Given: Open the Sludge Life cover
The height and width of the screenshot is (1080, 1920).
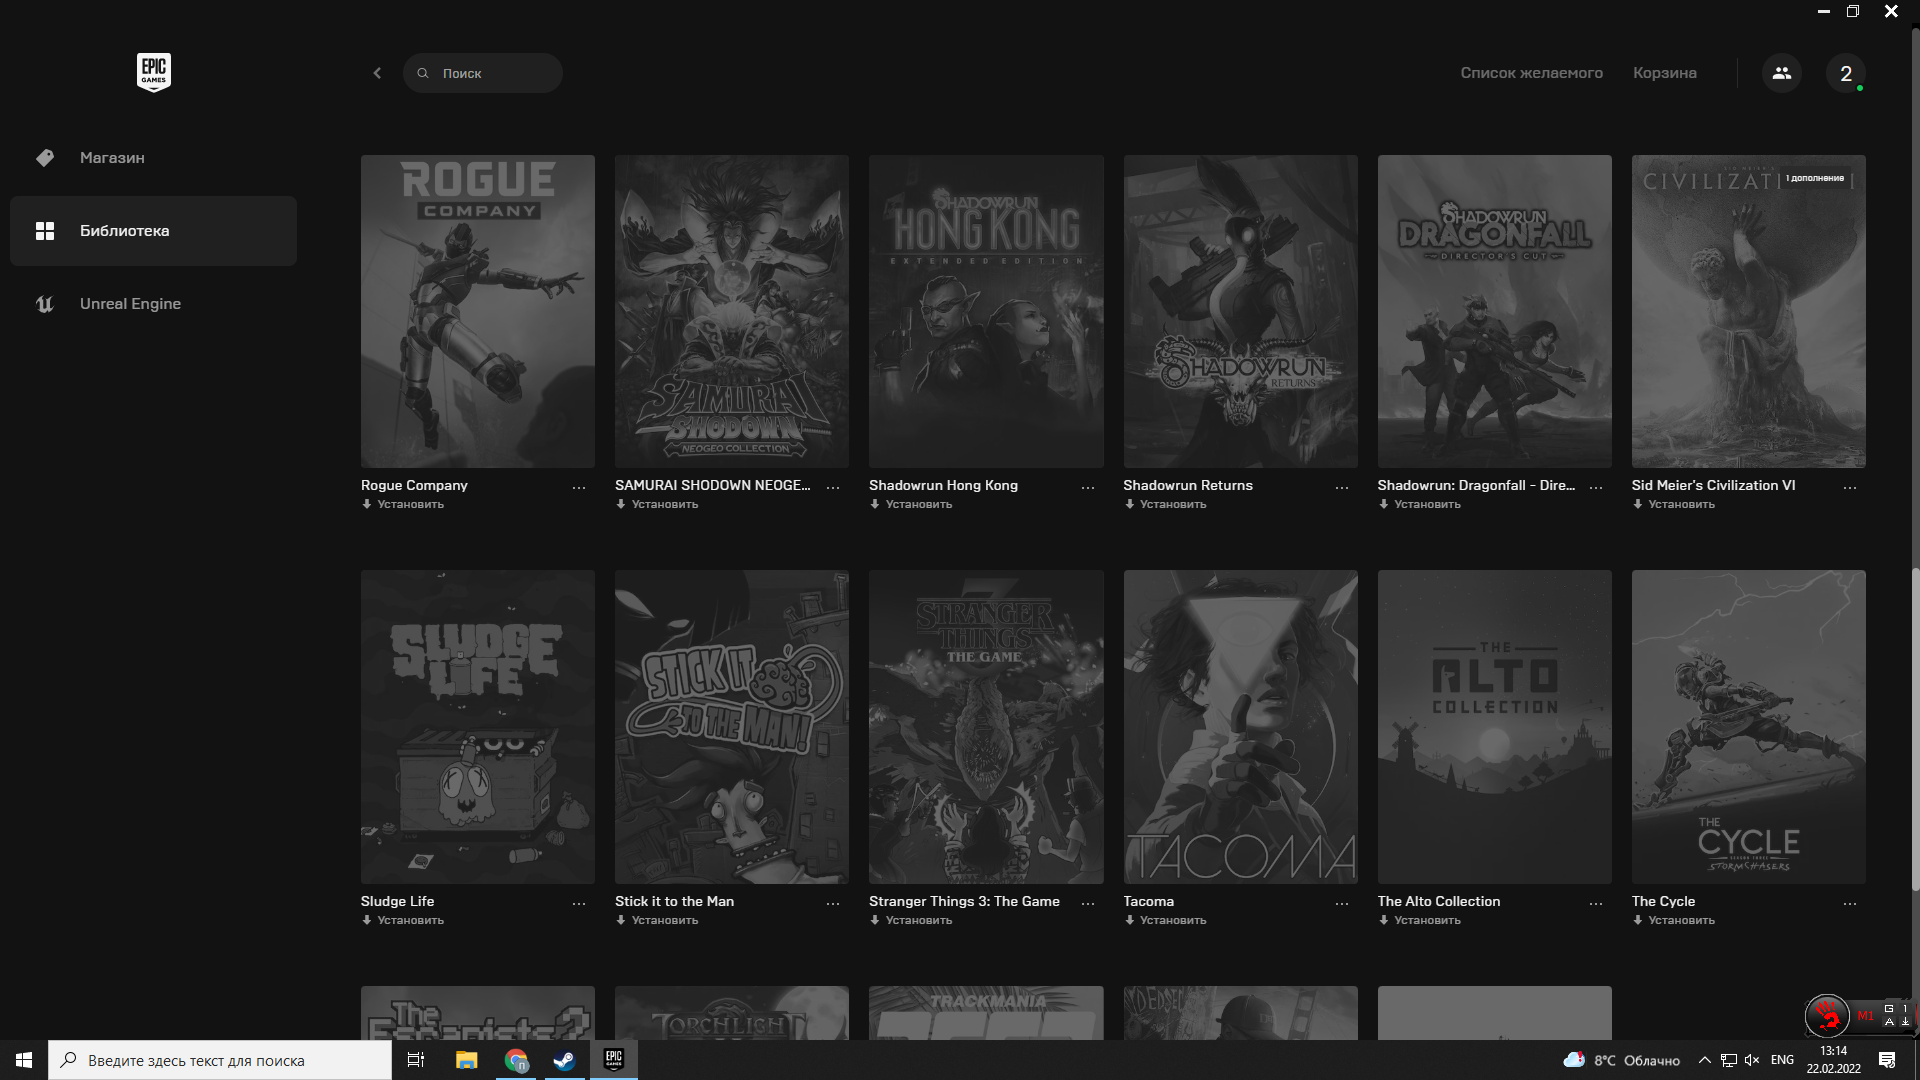Looking at the screenshot, I should pyautogui.click(x=478, y=727).
